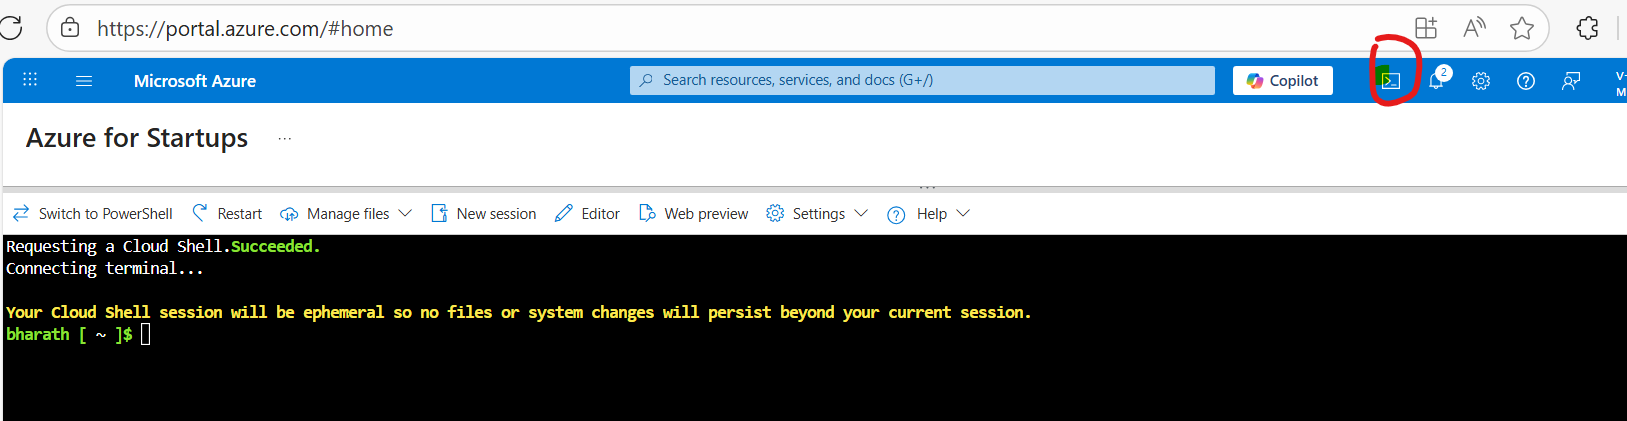Add this page to favorites star
Image resolution: width=1627 pixels, height=421 pixels.
pos(1522,28)
